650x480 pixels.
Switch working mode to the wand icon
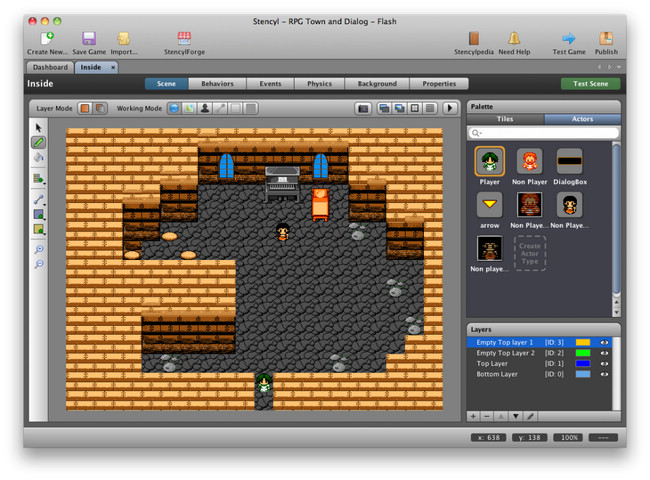tap(220, 108)
